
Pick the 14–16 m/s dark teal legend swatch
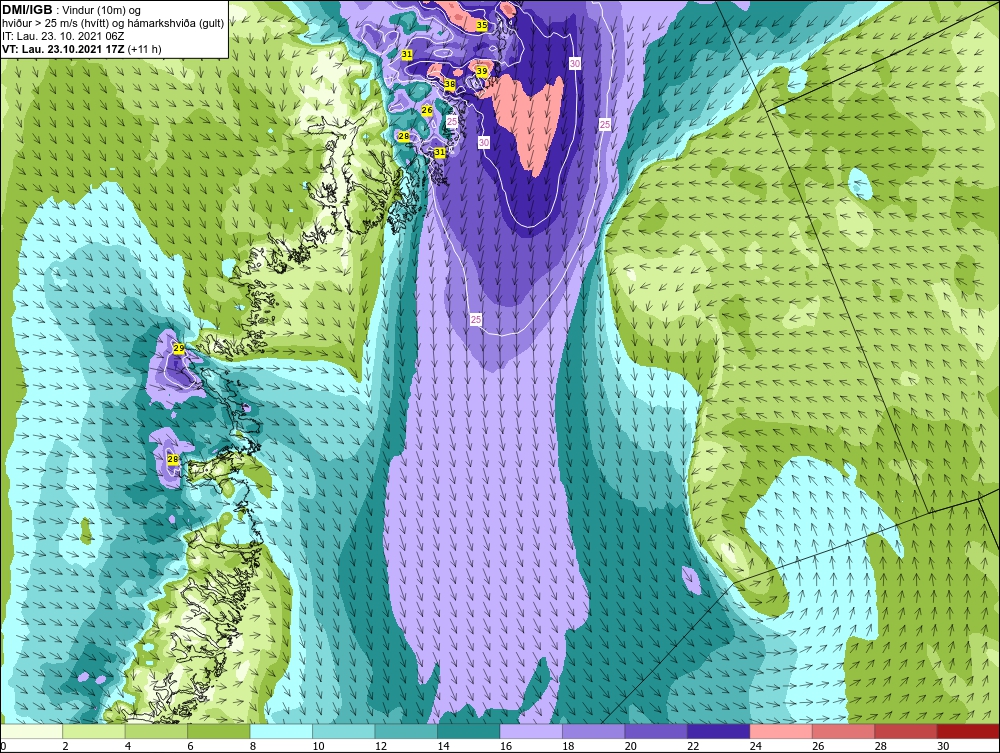pyautogui.click(x=469, y=731)
